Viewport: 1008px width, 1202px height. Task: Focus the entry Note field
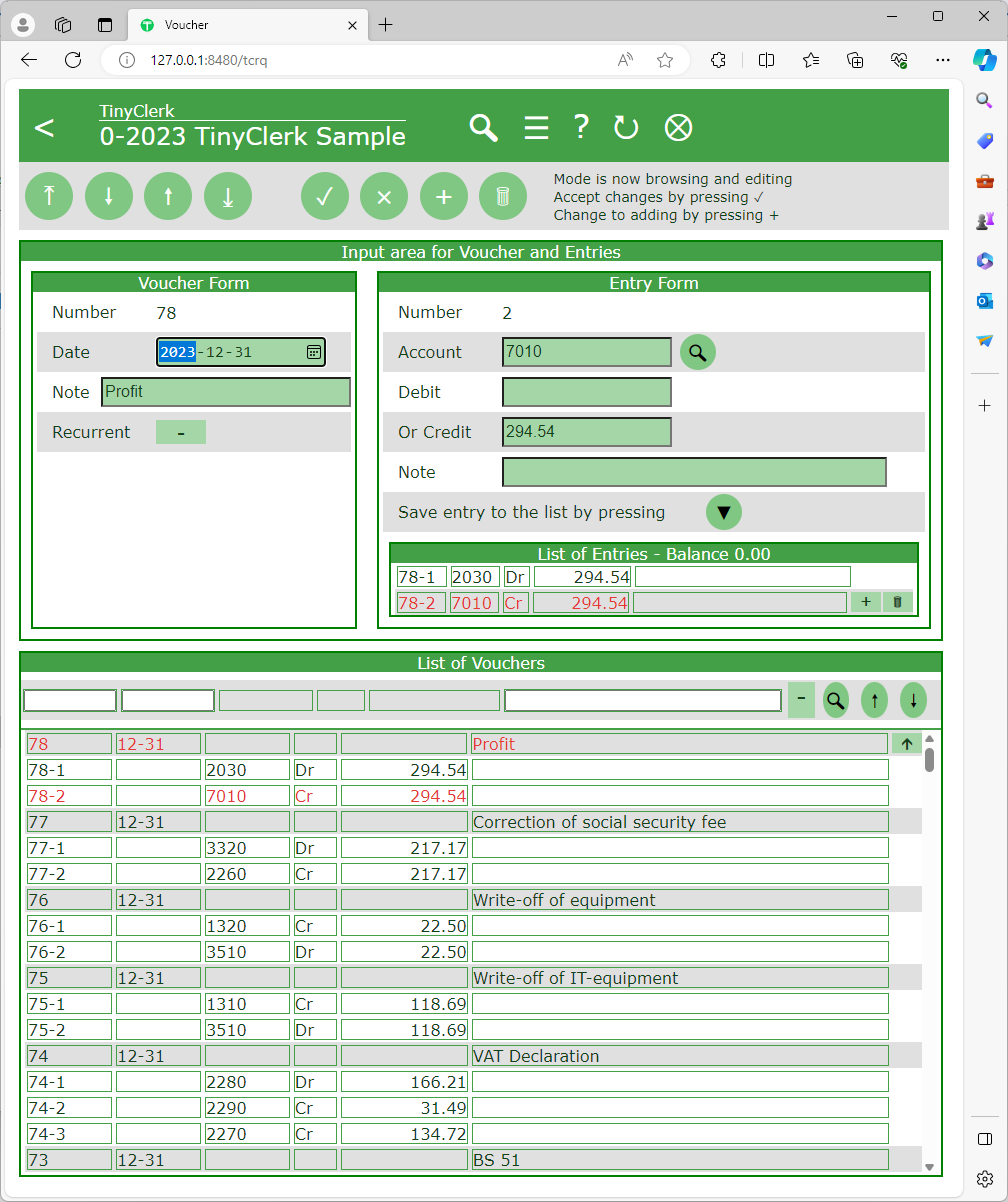694,472
